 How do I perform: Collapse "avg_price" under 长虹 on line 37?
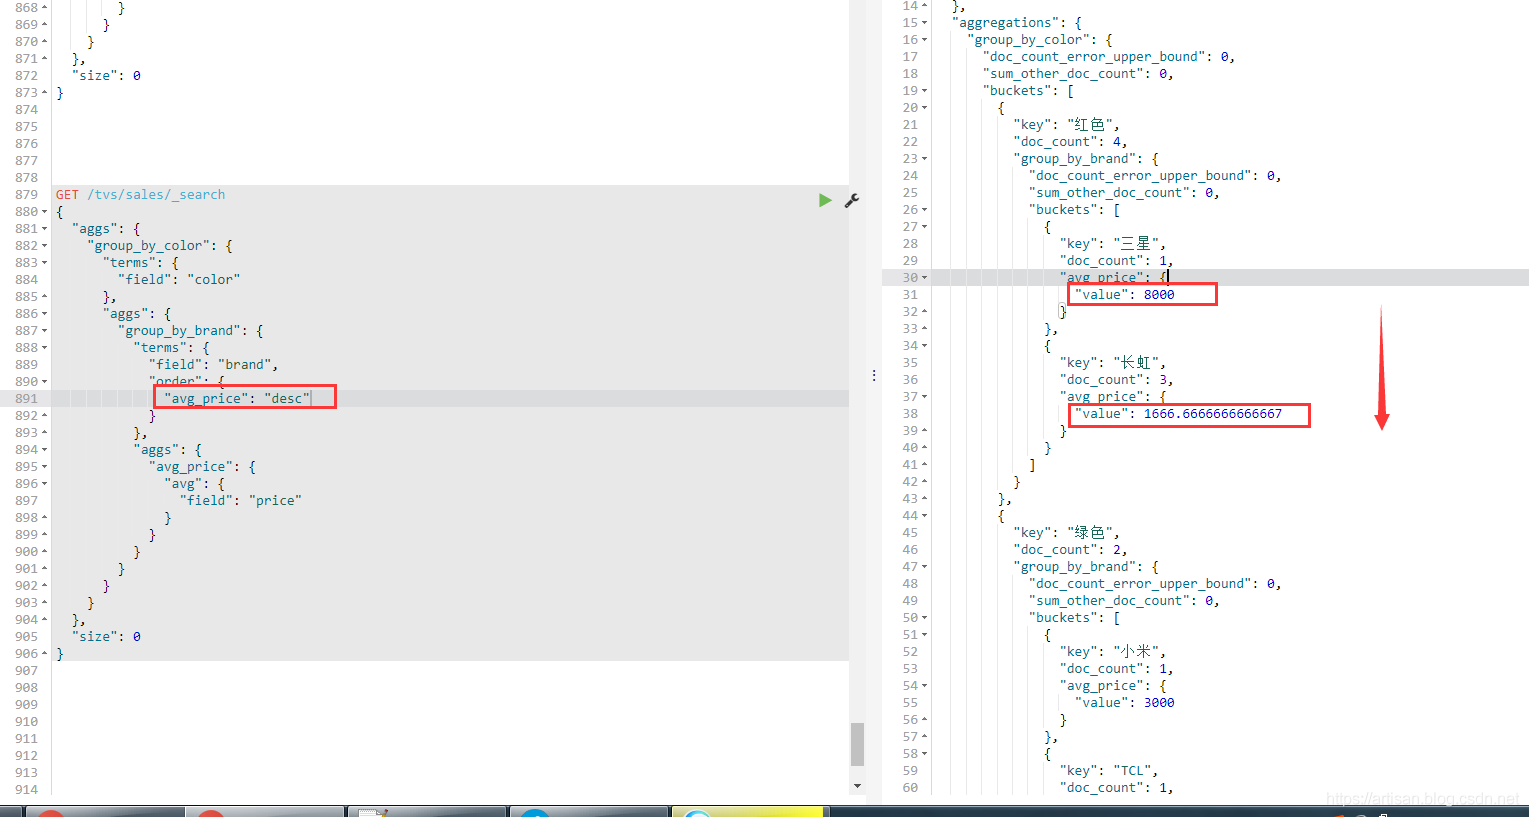tap(925, 397)
